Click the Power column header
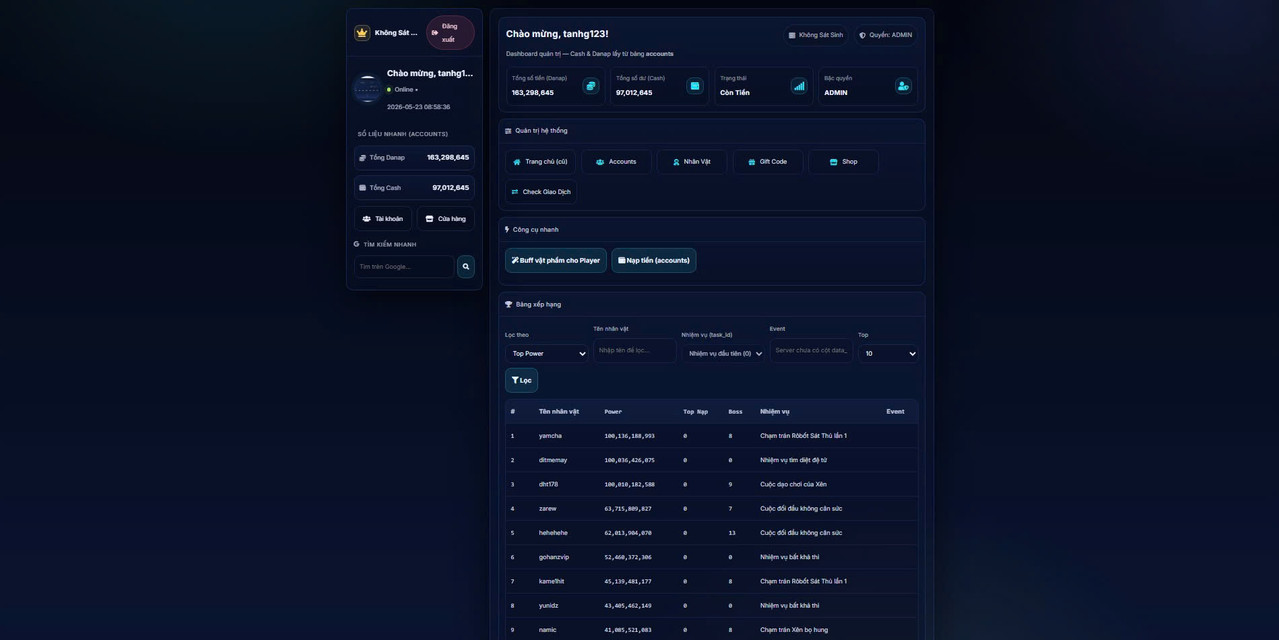The width and height of the screenshot is (1279, 640). pyautogui.click(x=613, y=412)
